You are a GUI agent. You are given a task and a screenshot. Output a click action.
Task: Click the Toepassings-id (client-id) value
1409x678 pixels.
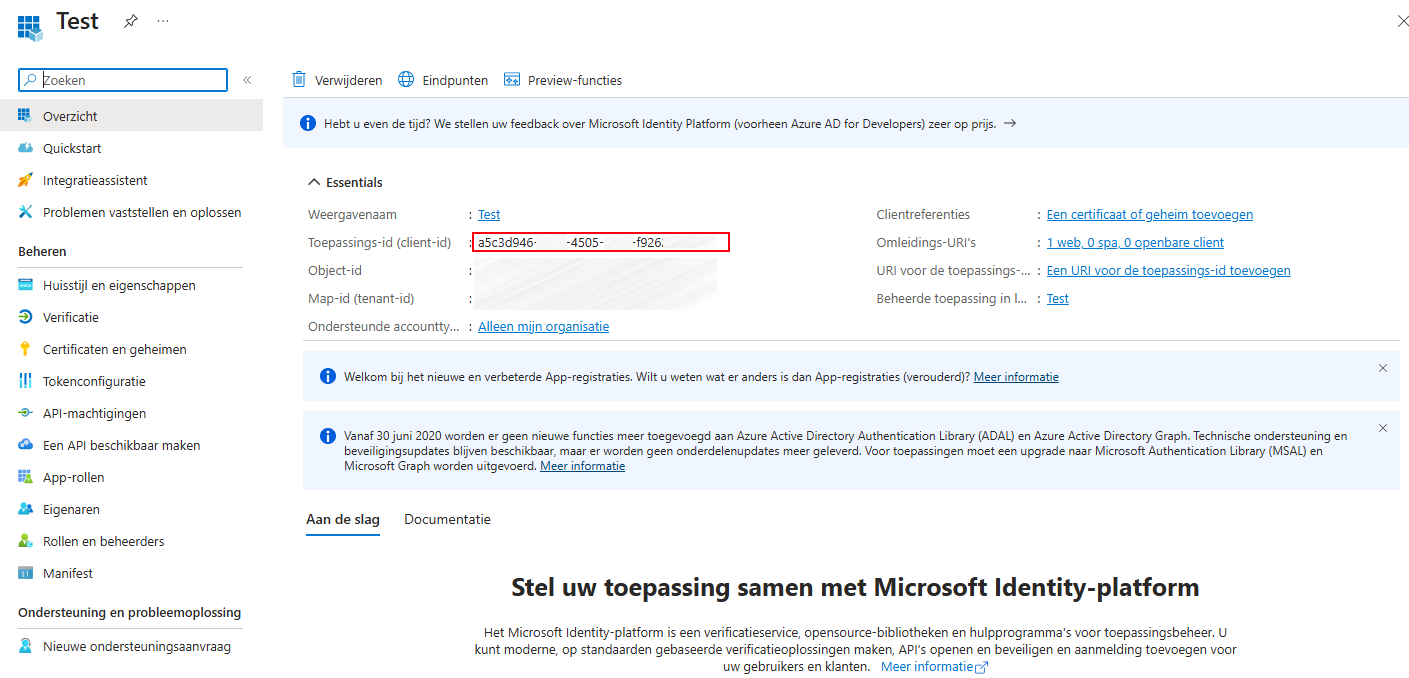601,242
